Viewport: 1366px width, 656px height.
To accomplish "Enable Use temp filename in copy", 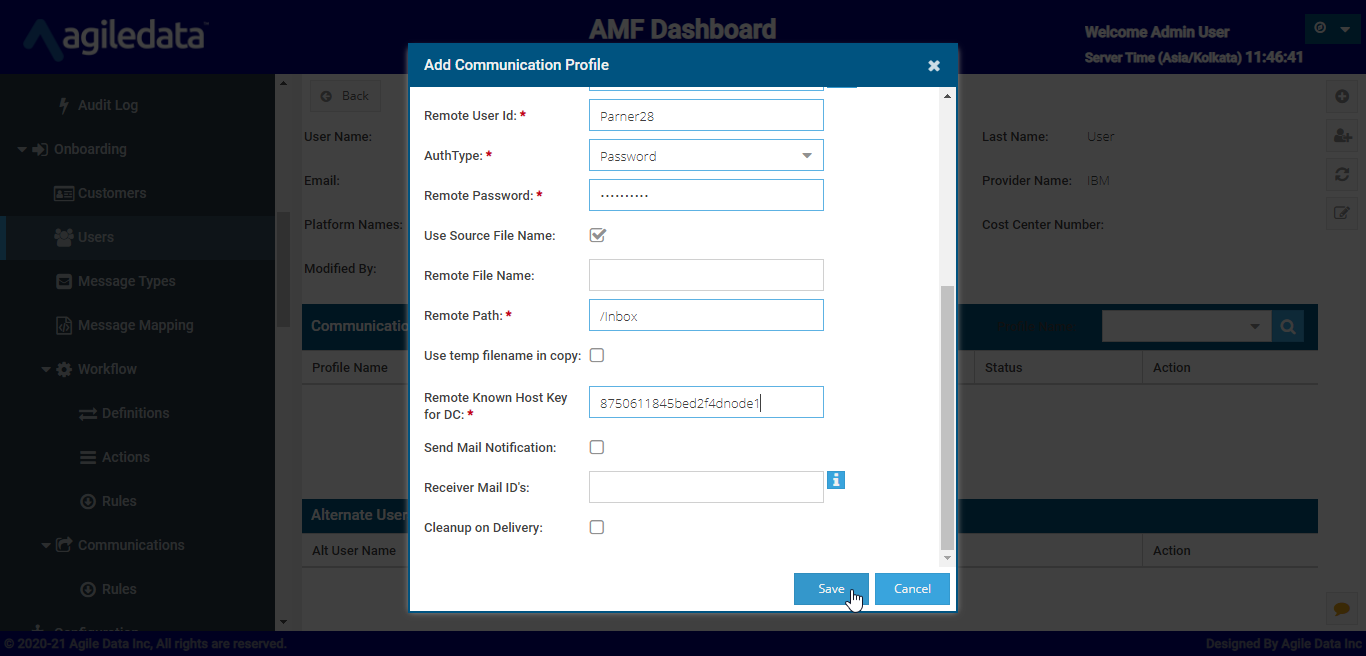I will coord(597,355).
